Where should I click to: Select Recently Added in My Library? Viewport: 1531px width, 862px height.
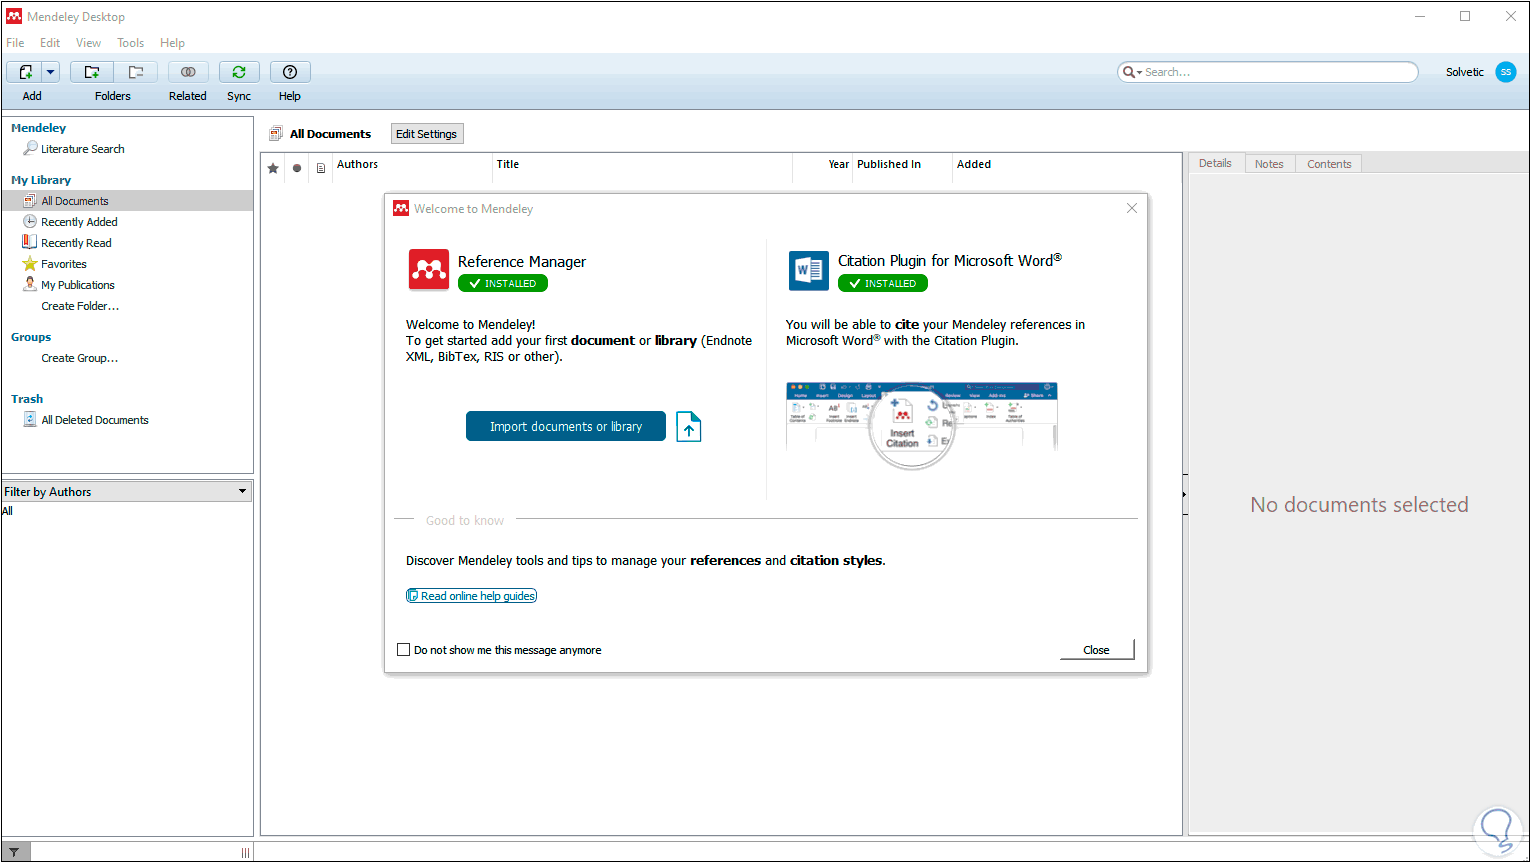coord(79,222)
